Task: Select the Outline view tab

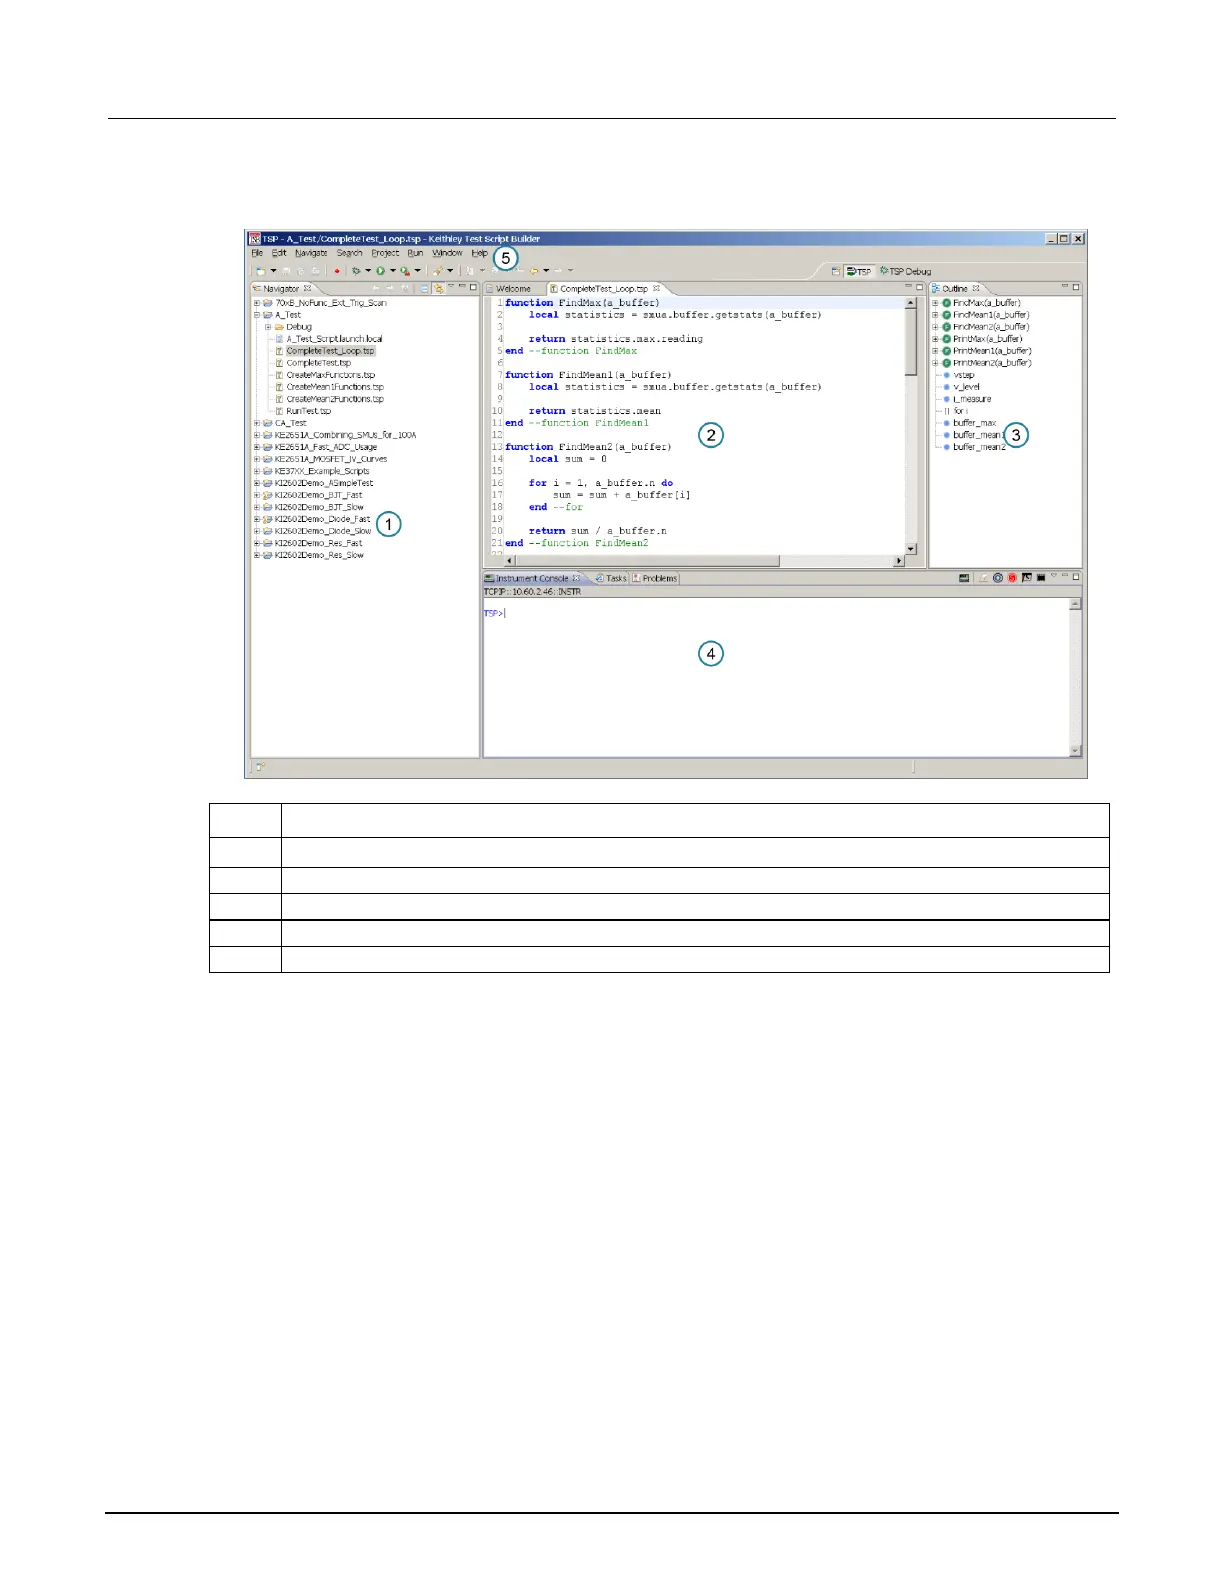Action: coord(955,288)
